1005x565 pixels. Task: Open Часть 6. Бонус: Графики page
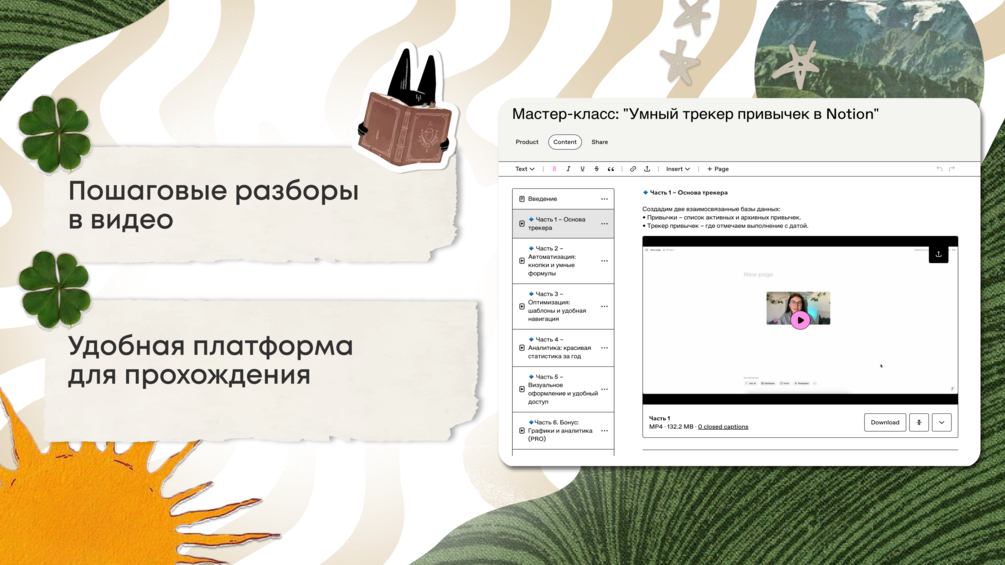click(563, 430)
